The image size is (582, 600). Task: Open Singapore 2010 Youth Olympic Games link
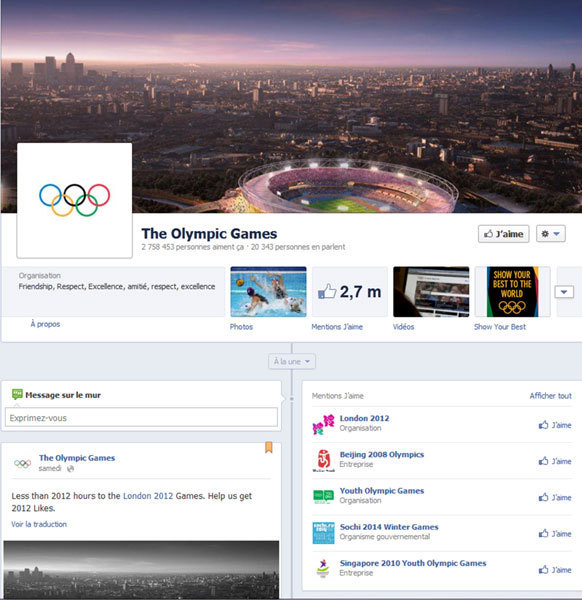click(413, 563)
